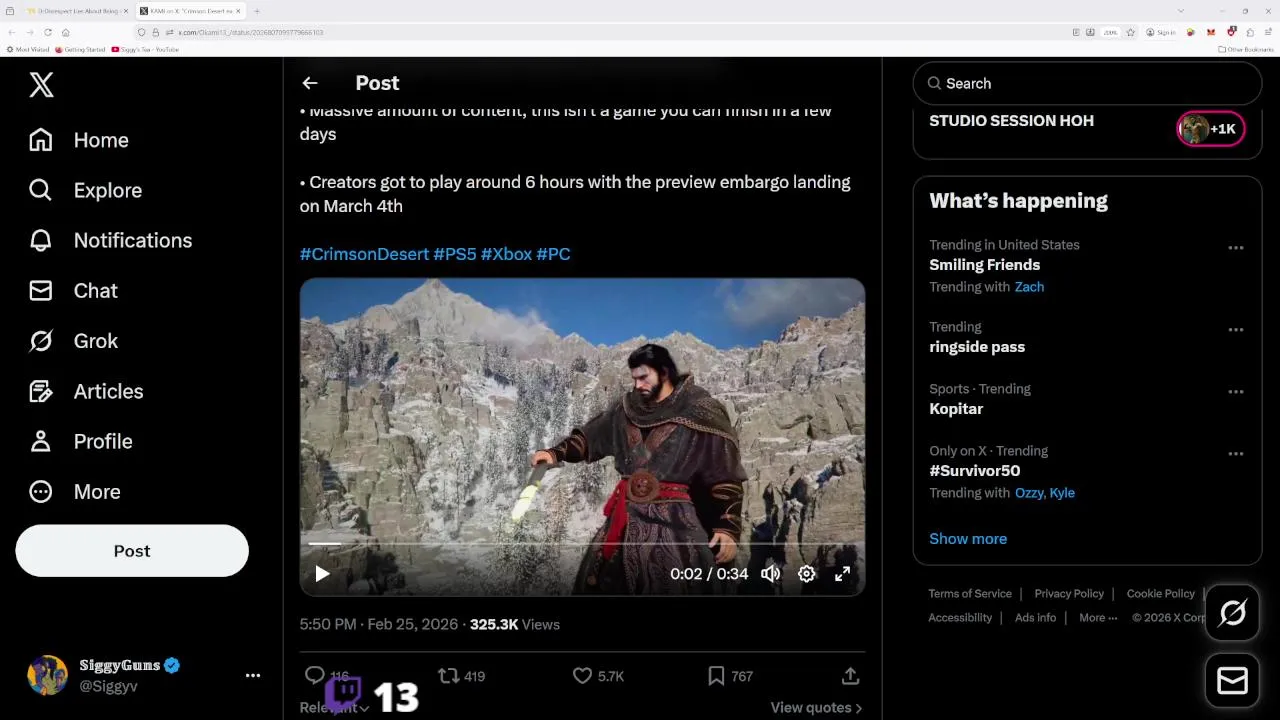Click the 325.3K Views count
The height and width of the screenshot is (720, 1280).
[x=515, y=624]
